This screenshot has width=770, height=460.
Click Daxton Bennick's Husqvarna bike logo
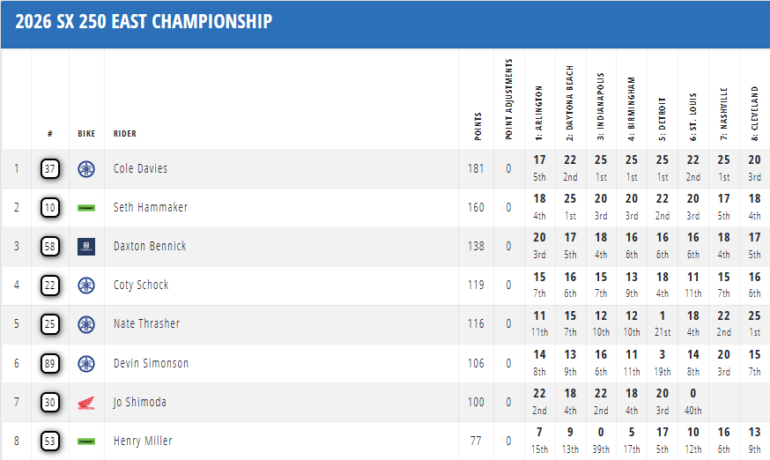87,246
